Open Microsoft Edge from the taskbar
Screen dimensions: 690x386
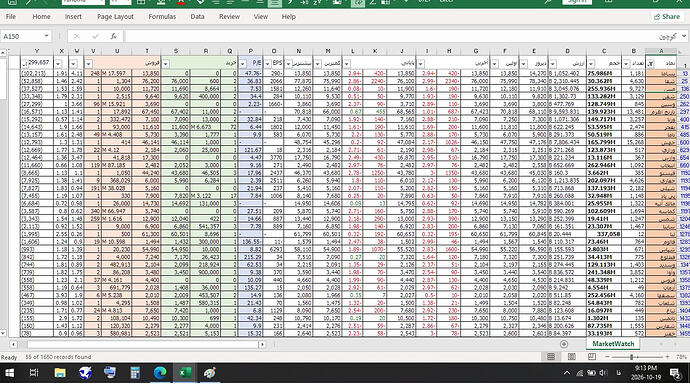pos(160,373)
